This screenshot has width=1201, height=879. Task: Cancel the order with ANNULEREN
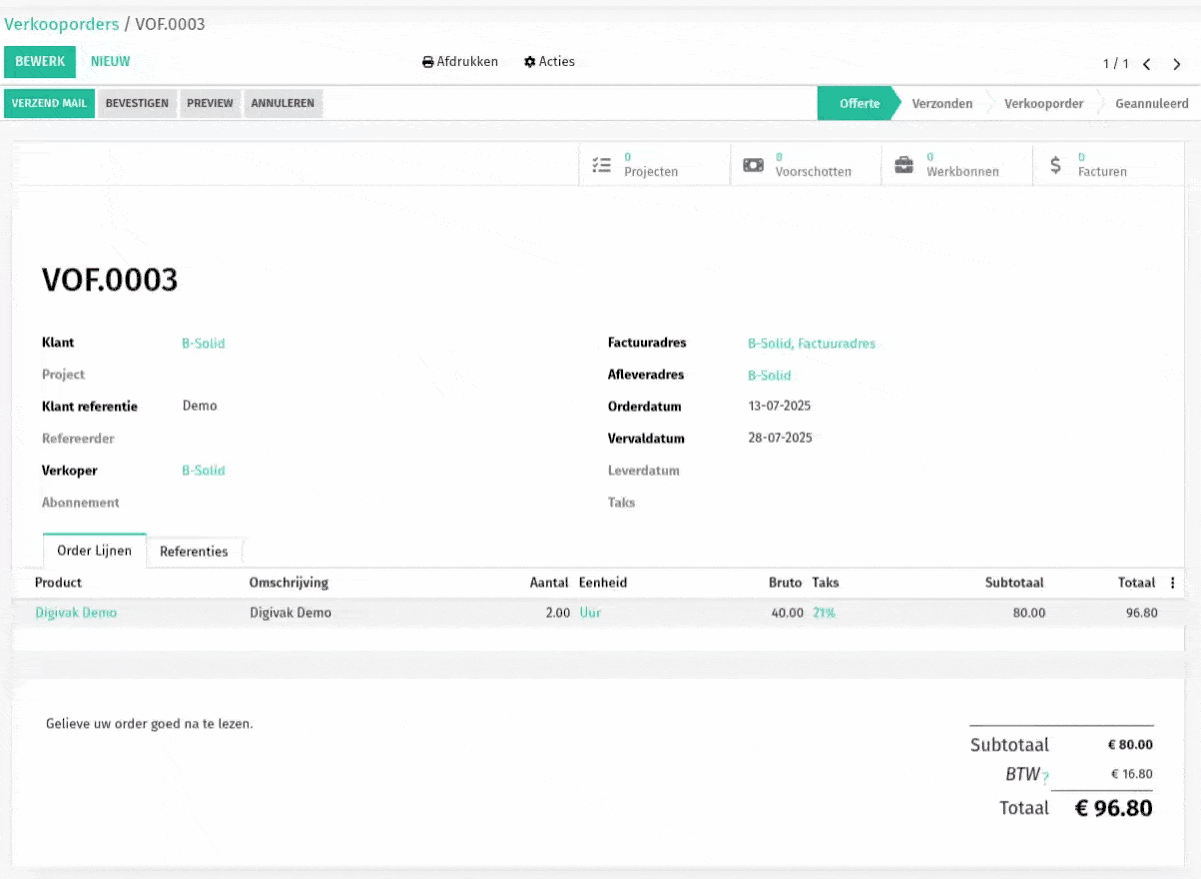283,104
